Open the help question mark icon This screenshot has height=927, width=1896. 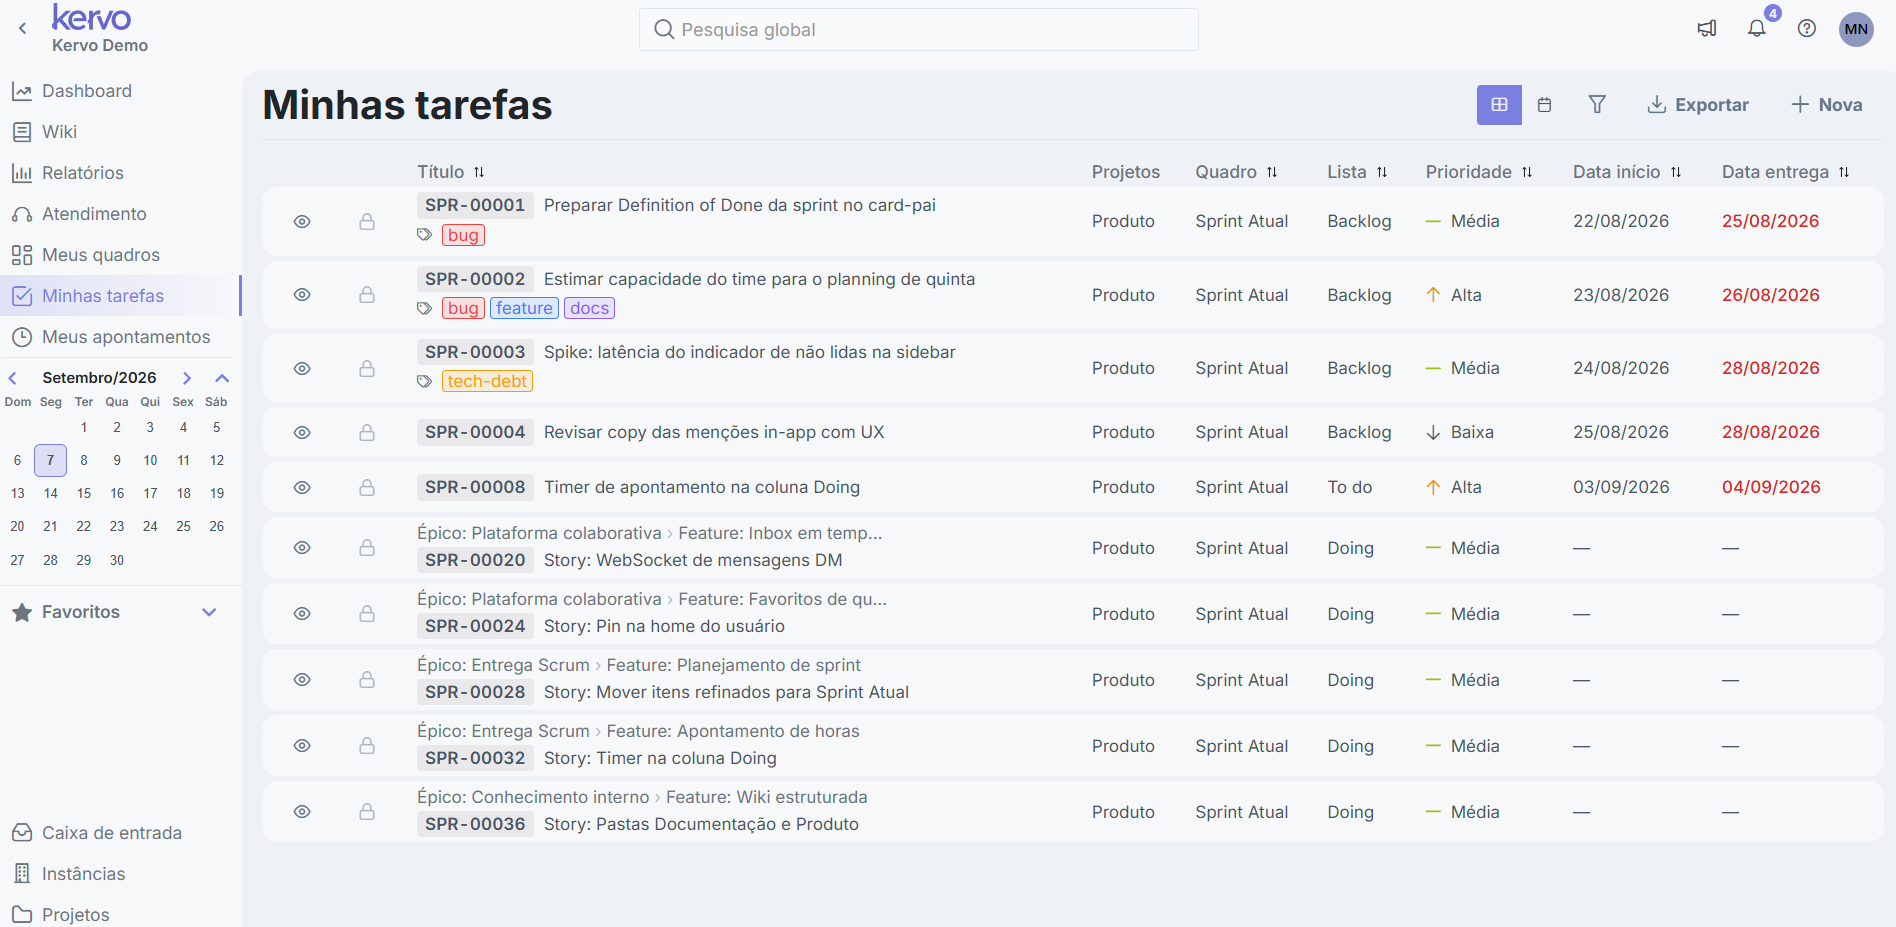[1807, 29]
